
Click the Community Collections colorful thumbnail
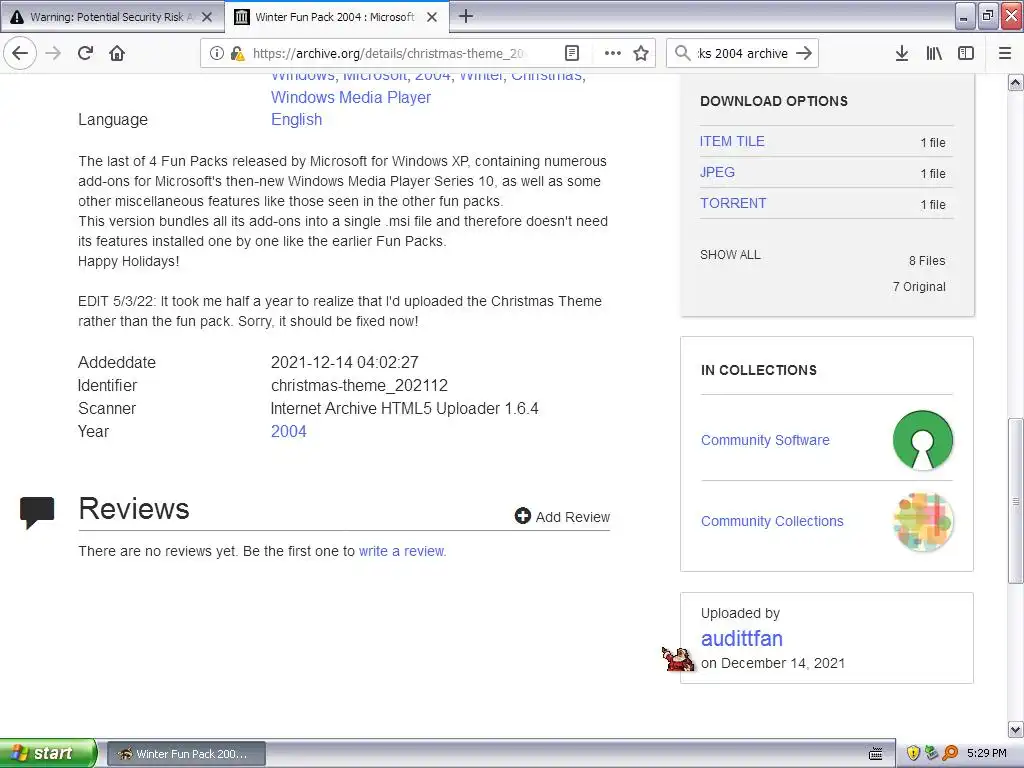pyautogui.click(x=923, y=522)
